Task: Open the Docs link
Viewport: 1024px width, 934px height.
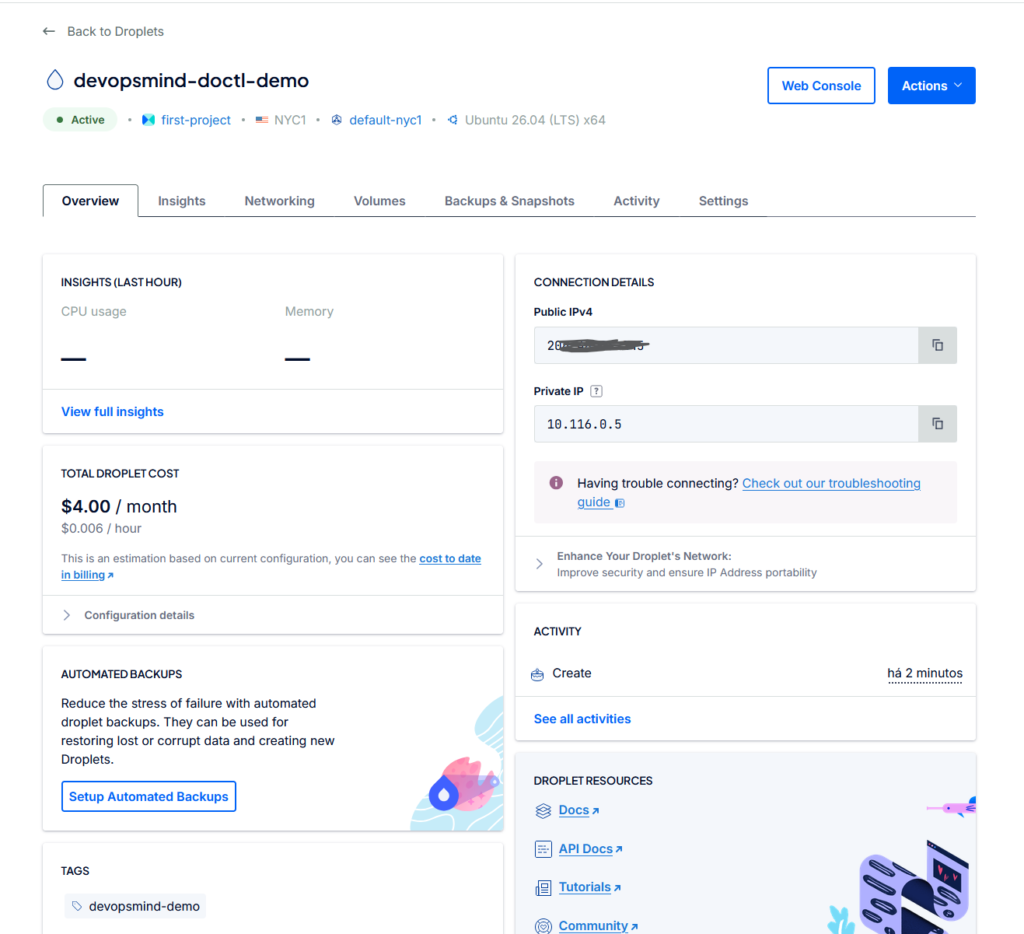Action: 579,810
